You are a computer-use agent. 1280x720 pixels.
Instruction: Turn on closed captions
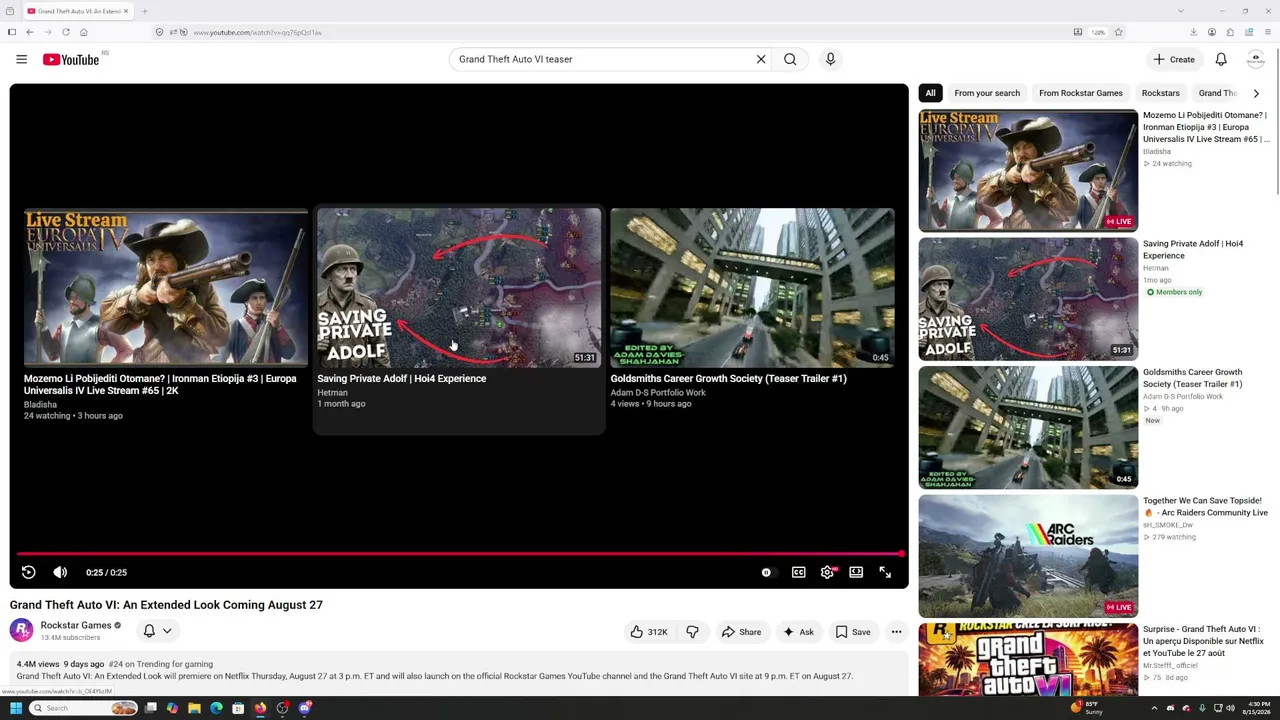(x=798, y=572)
